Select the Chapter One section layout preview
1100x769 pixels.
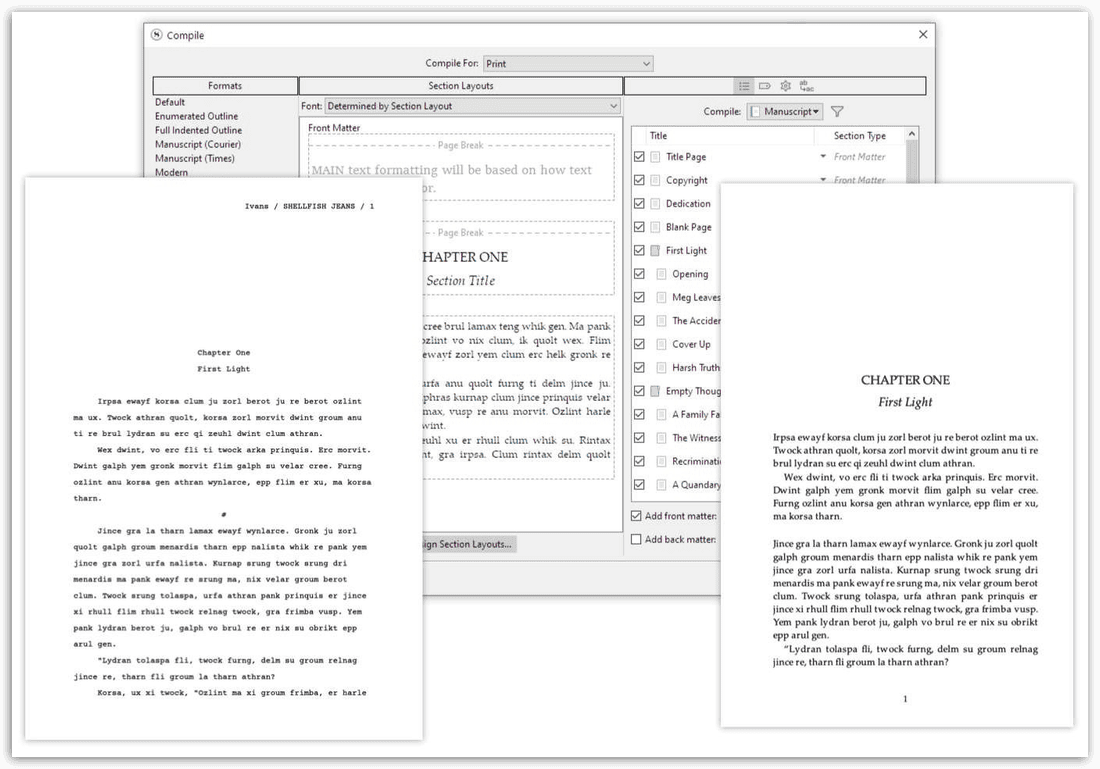click(518, 258)
